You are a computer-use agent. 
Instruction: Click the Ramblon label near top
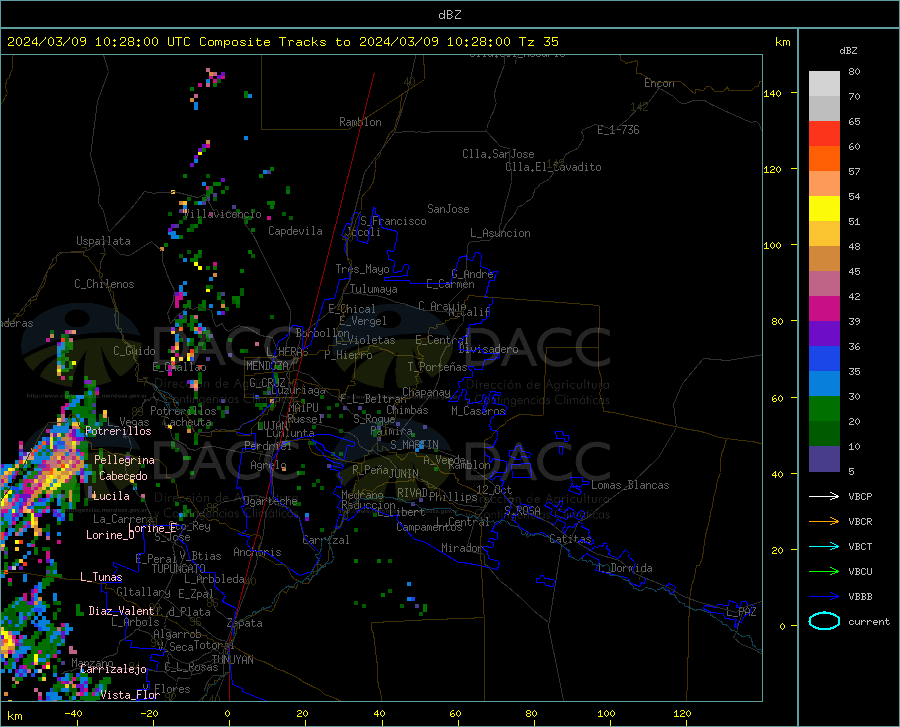click(360, 122)
